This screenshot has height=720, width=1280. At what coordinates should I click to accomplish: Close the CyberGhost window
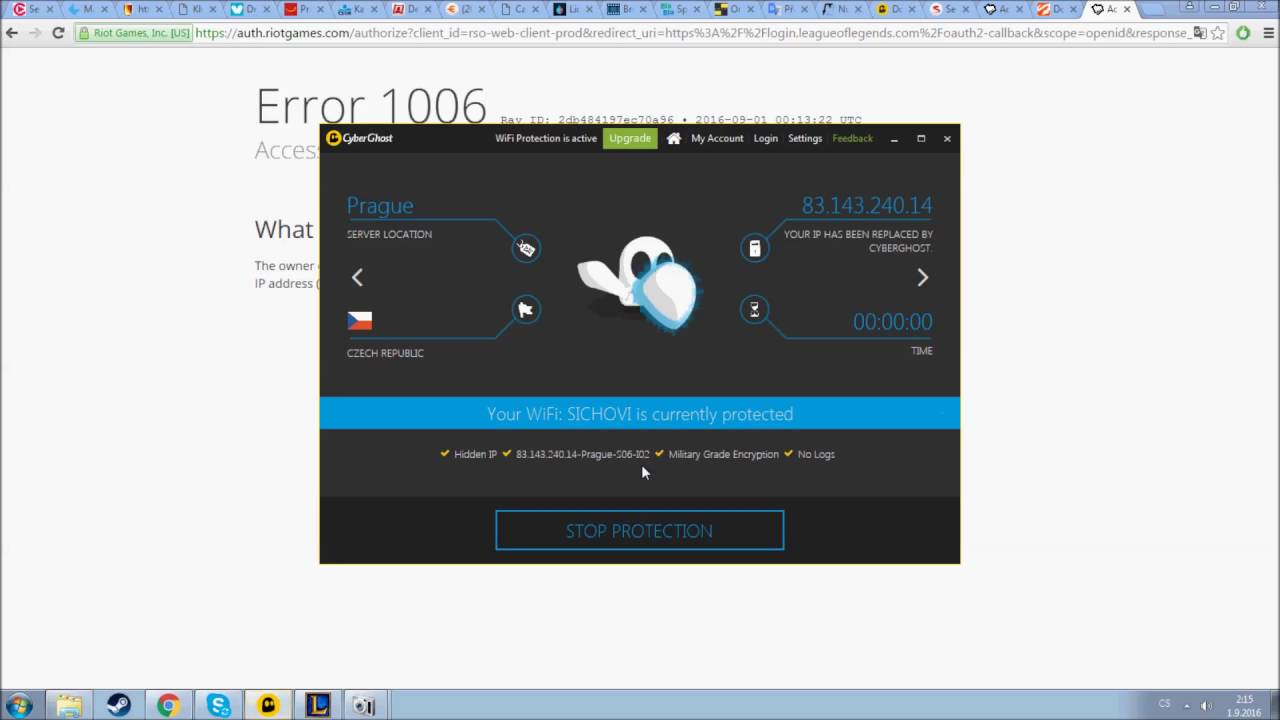point(947,138)
